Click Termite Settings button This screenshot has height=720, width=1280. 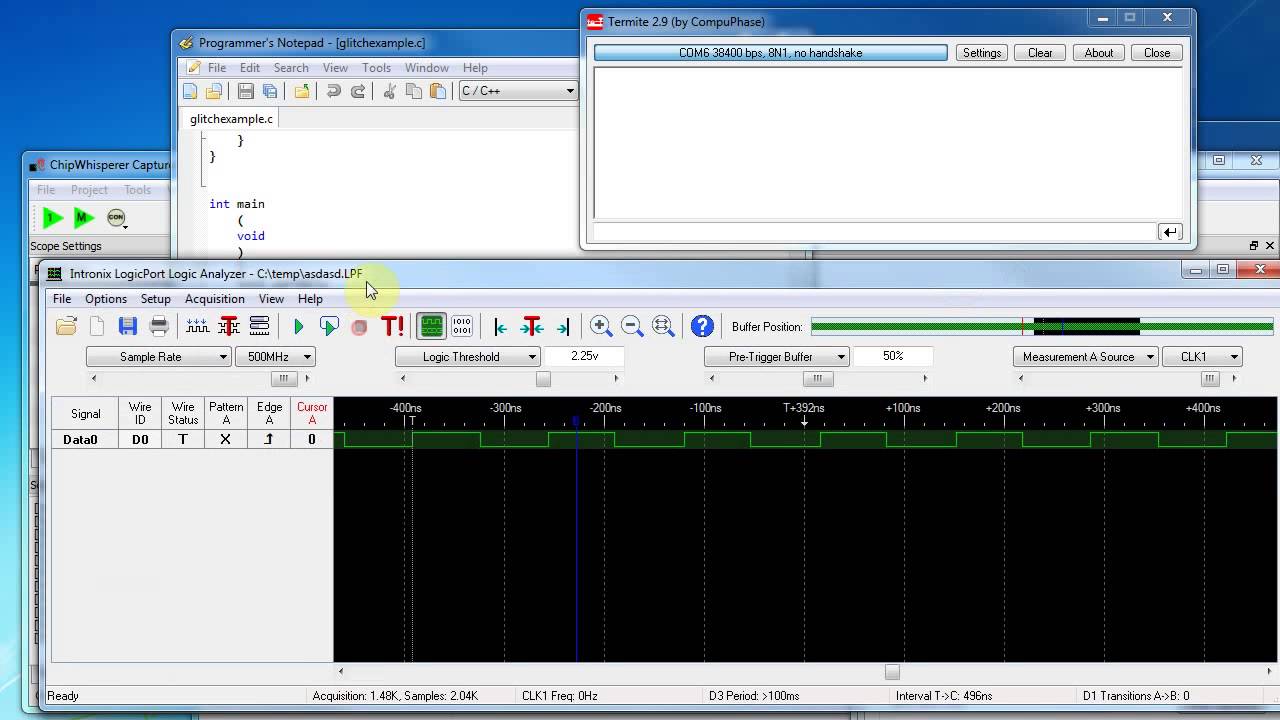pos(982,53)
